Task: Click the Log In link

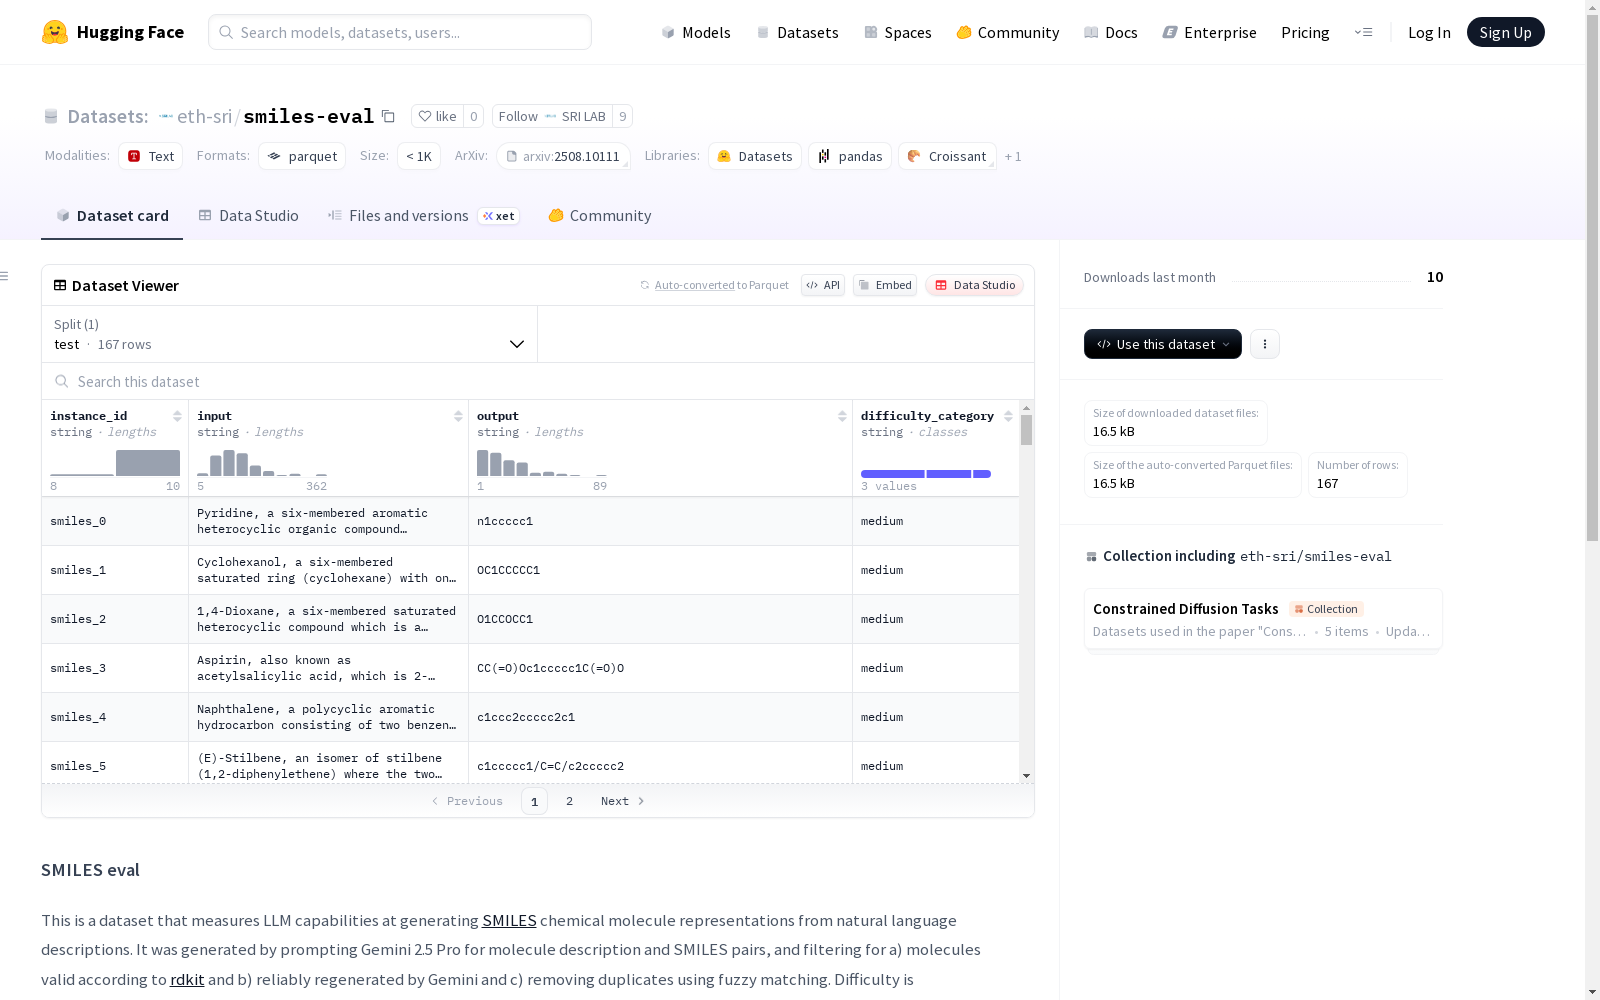Action: [1429, 32]
